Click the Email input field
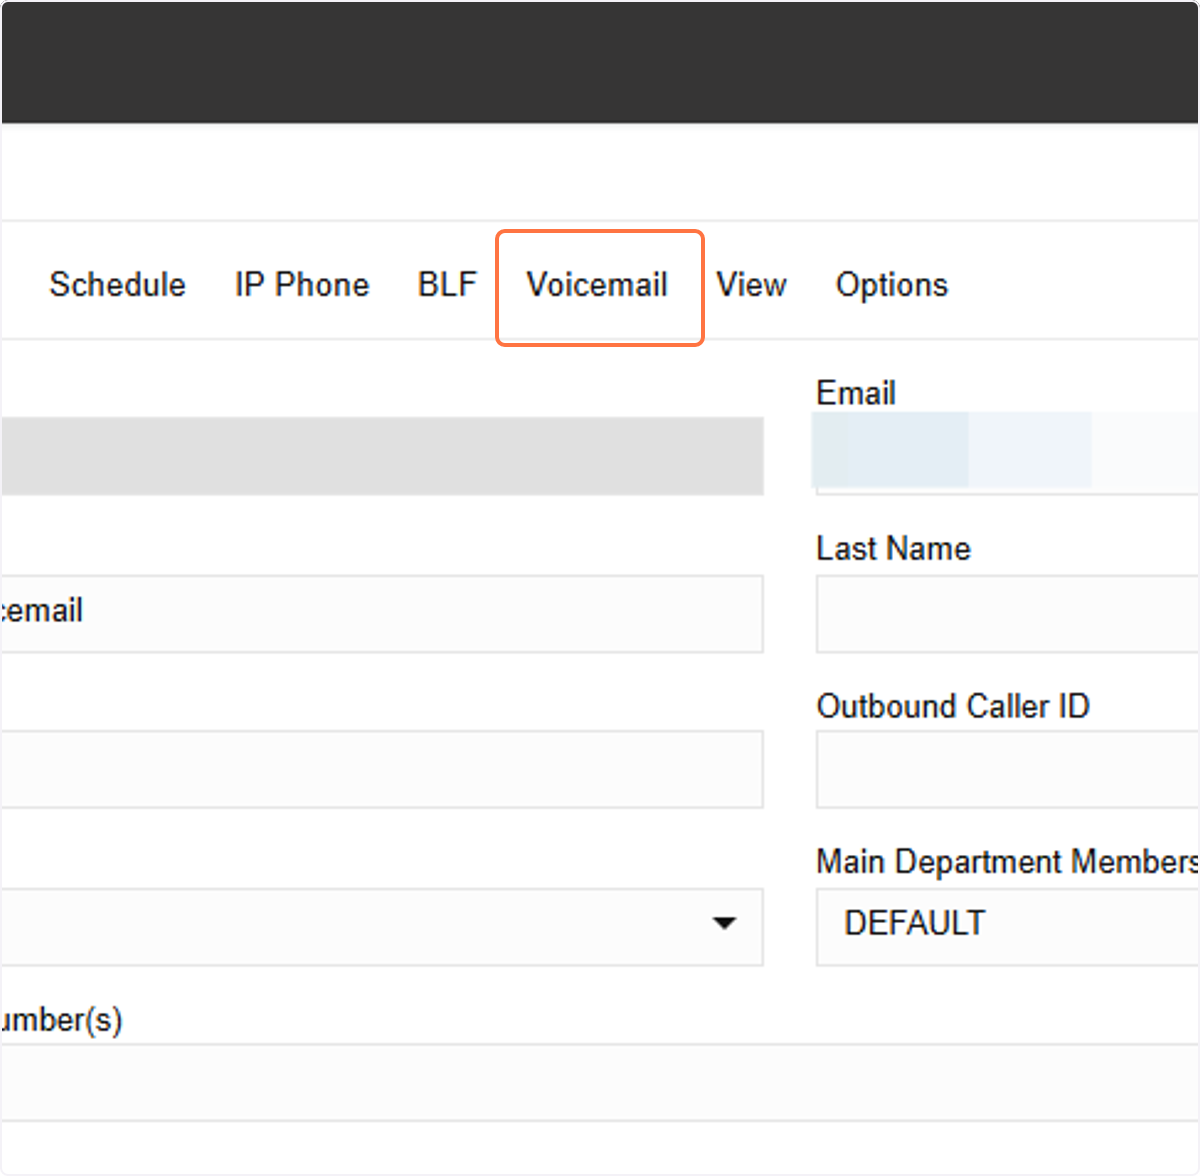 [x=1007, y=455]
